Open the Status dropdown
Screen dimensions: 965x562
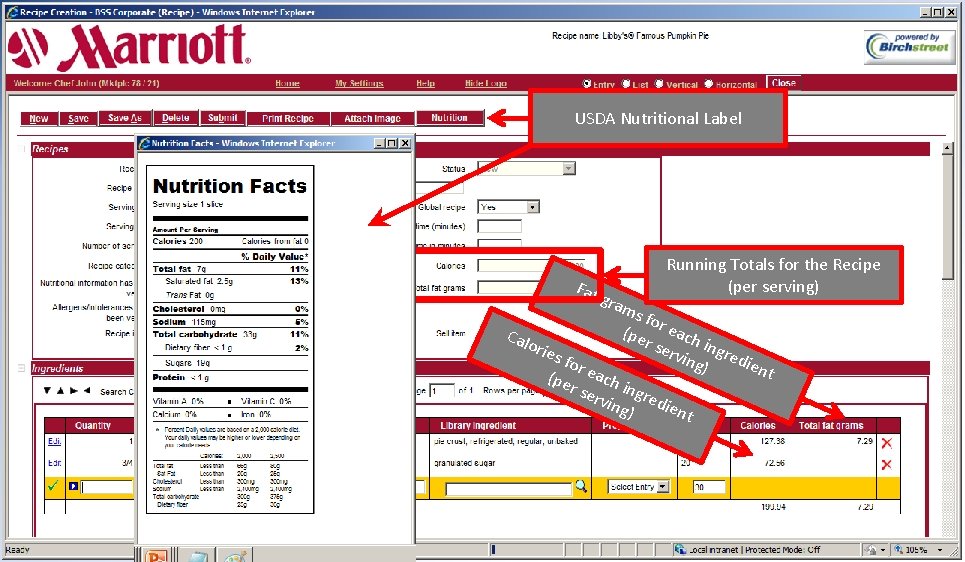coord(569,168)
